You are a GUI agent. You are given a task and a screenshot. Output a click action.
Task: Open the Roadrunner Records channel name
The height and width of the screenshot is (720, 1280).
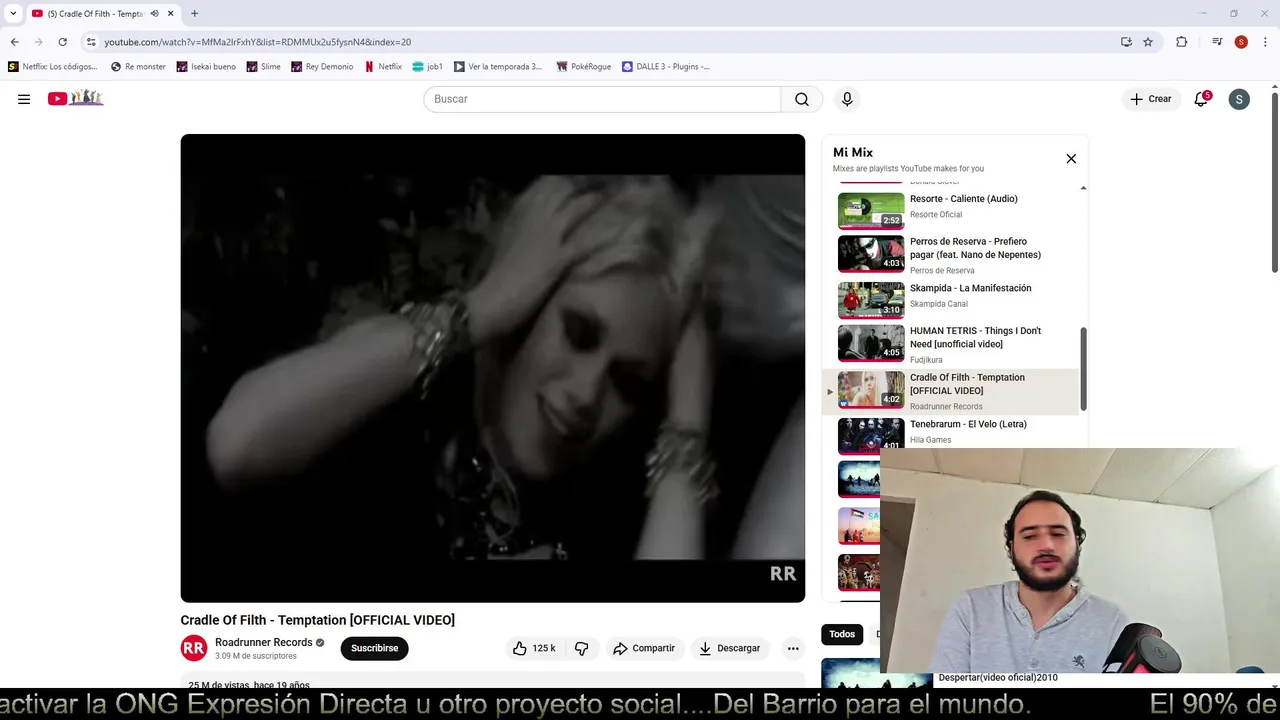point(264,642)
